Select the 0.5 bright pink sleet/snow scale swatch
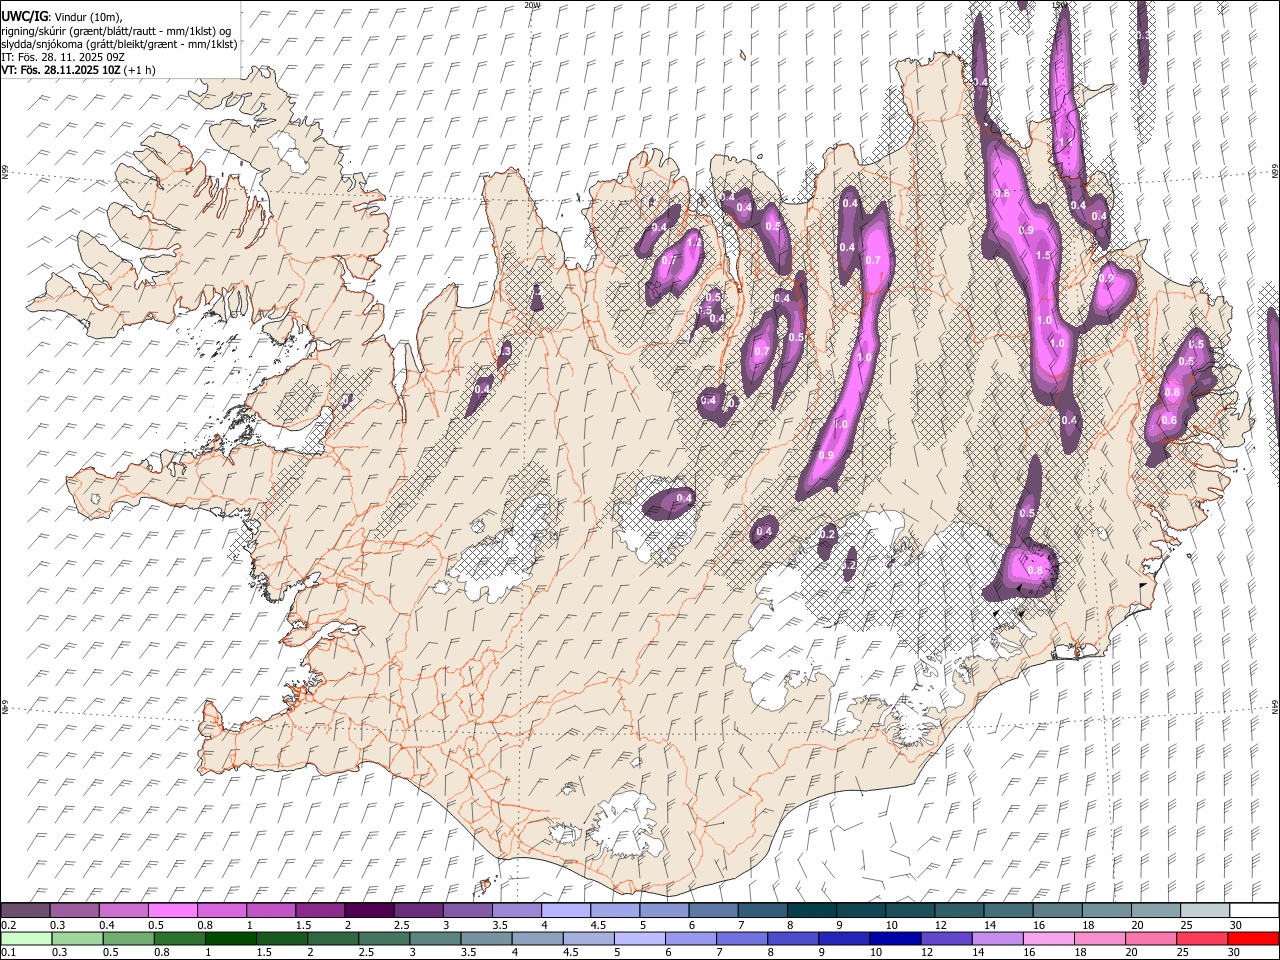Viewport: 1280px width, 960px height. click(172, 910)
